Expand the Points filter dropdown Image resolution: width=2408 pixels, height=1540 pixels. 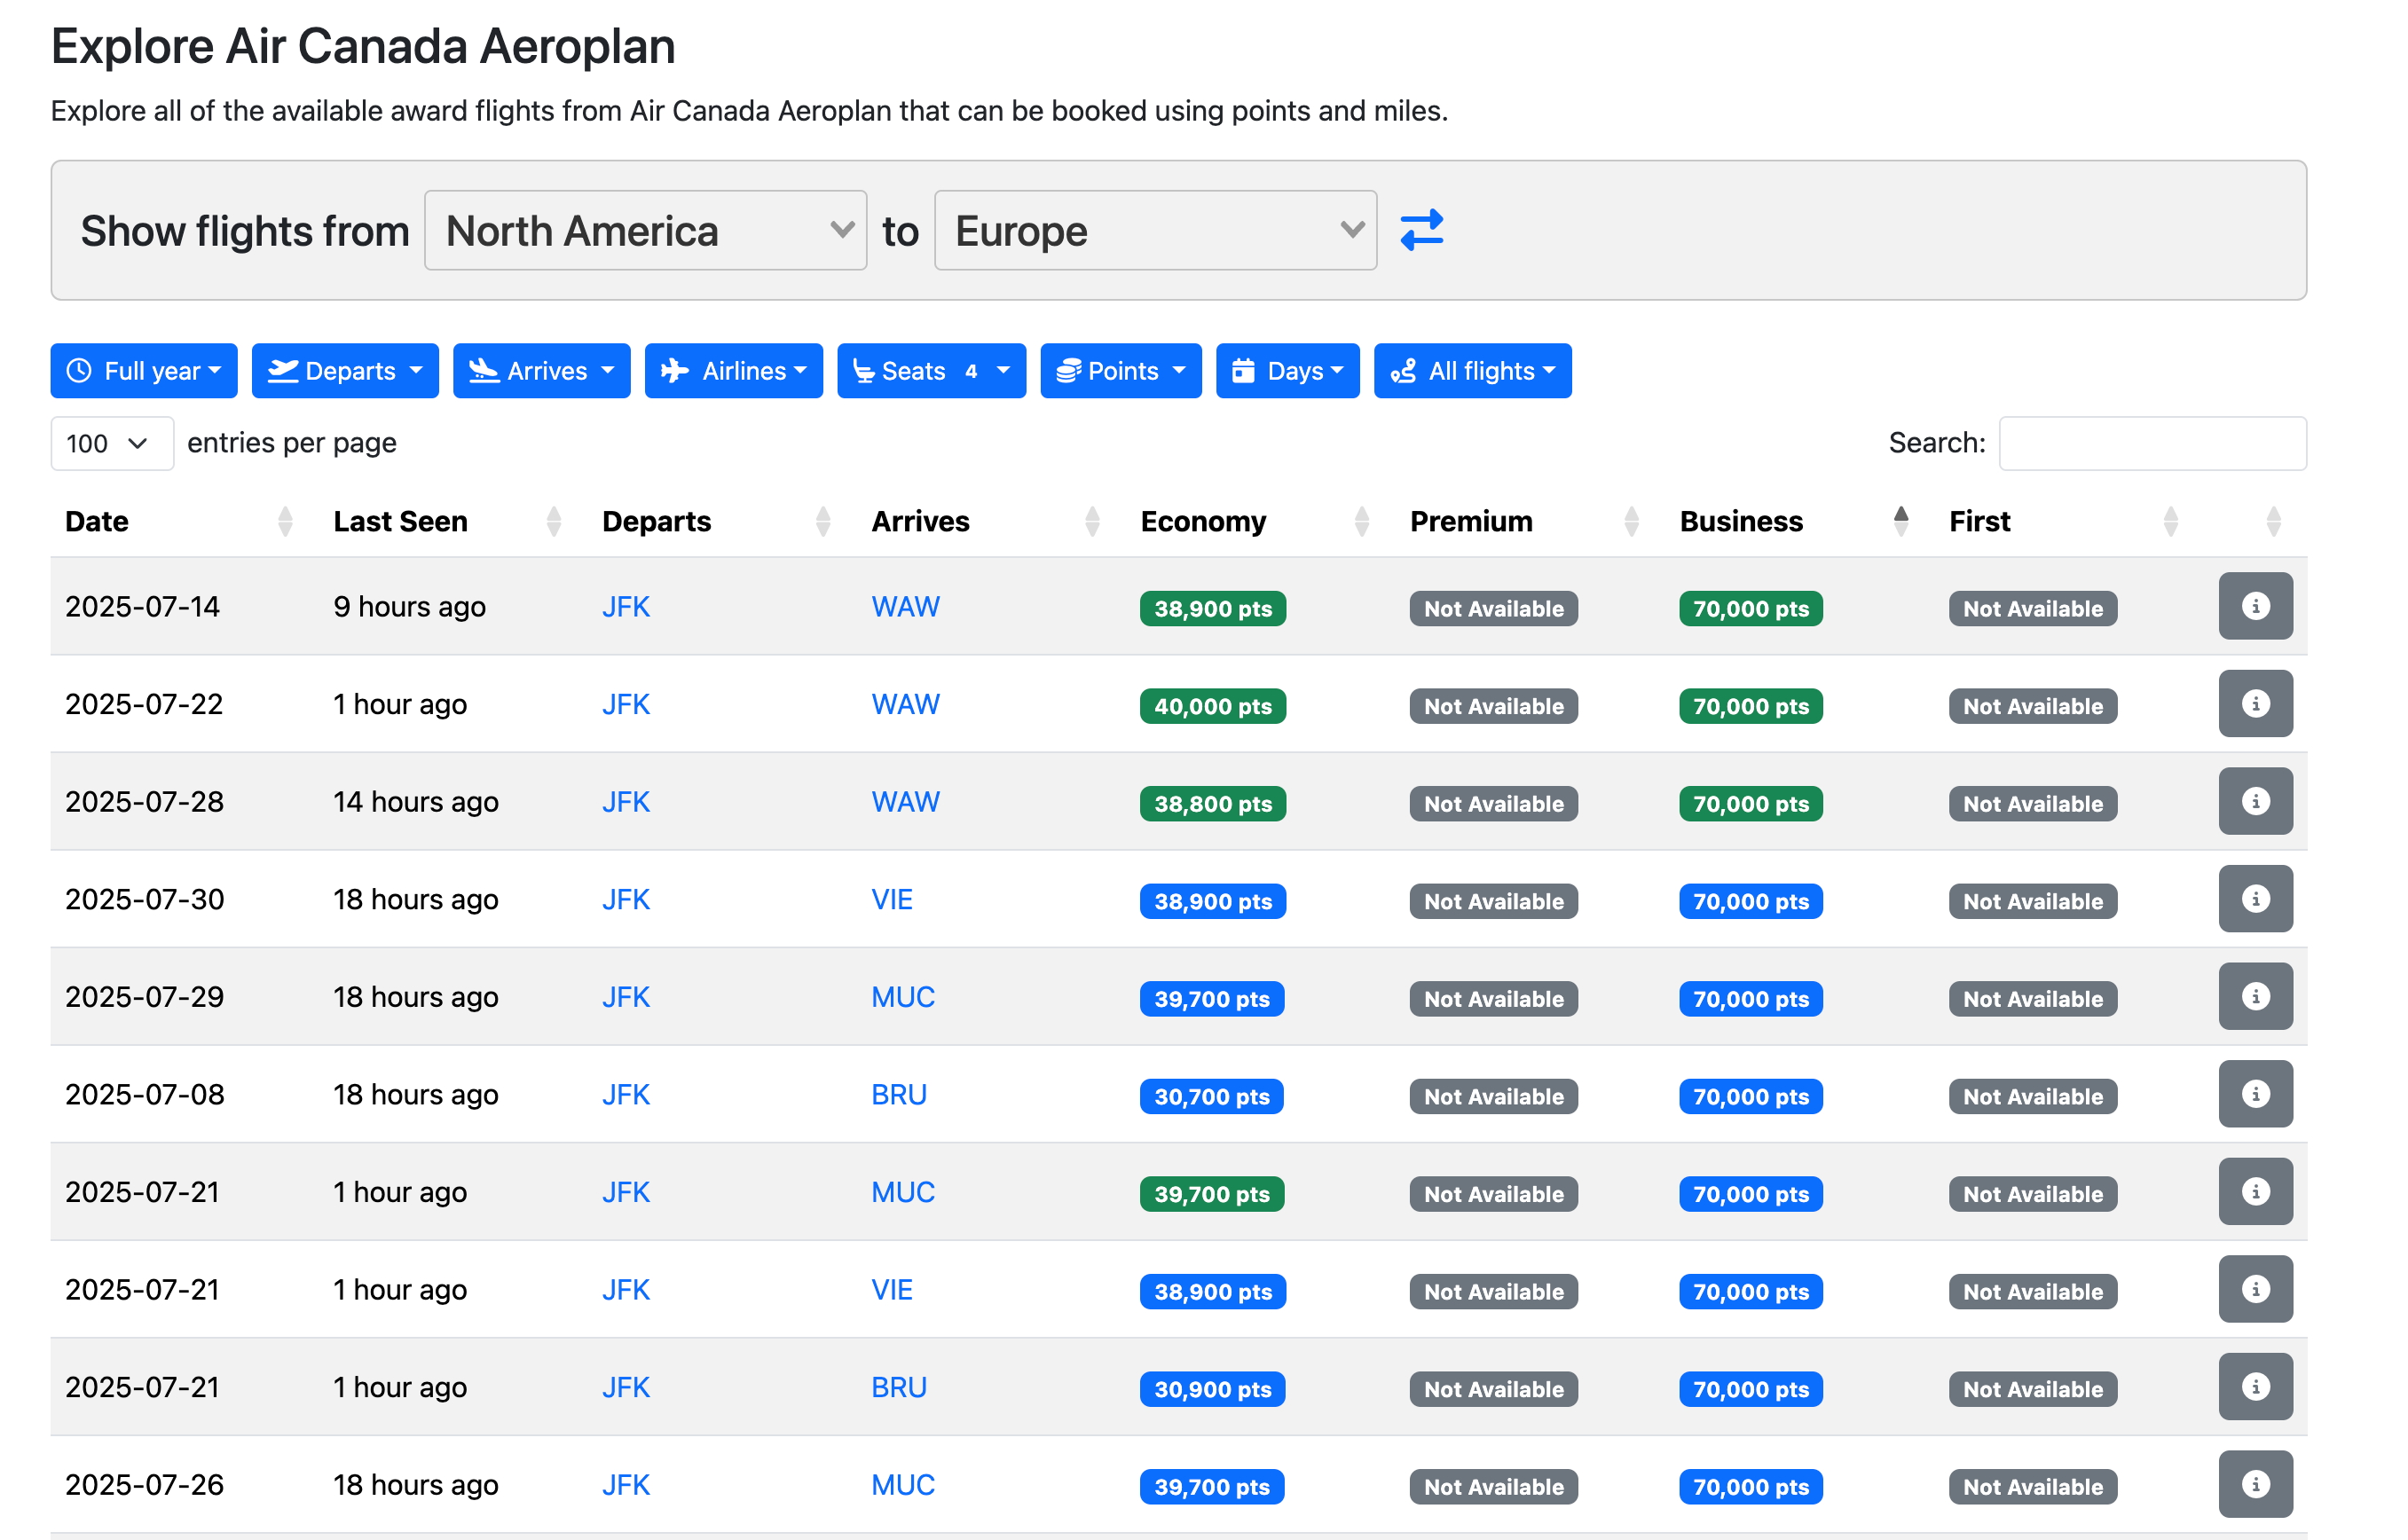coord(1120,371)
